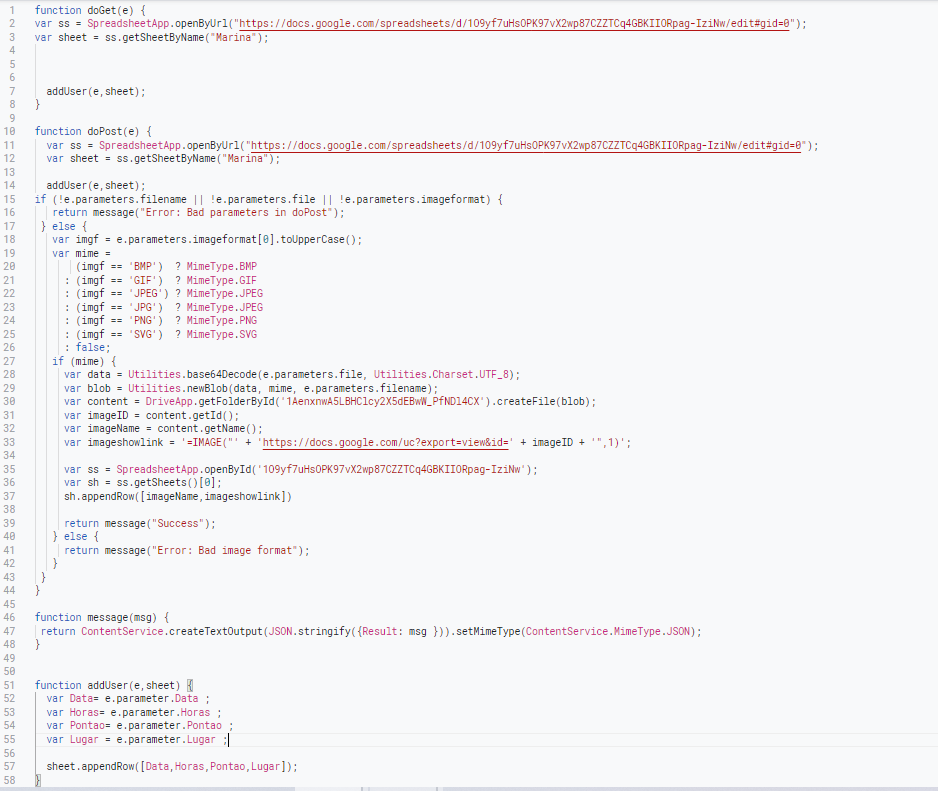Click the sh.appendRow([imageName,imageshowlink]) line

click(x=177, y=496)
